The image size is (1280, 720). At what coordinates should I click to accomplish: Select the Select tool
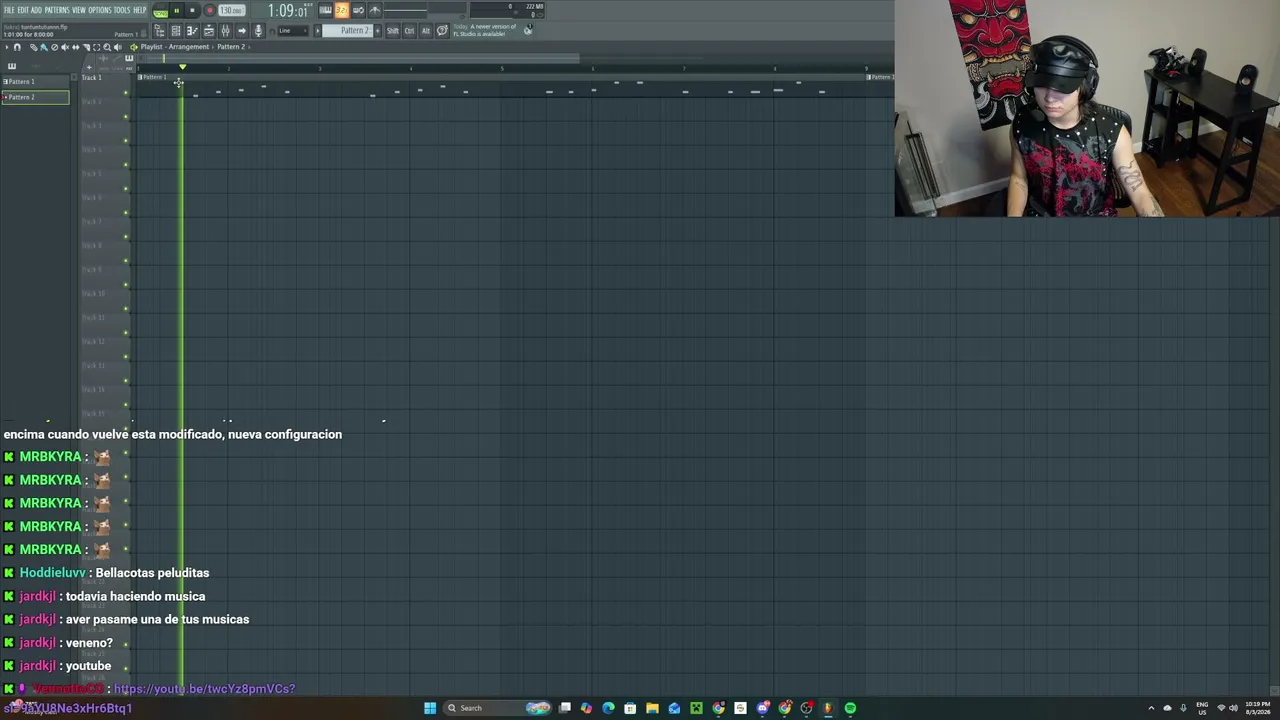(x=96, y=47)
